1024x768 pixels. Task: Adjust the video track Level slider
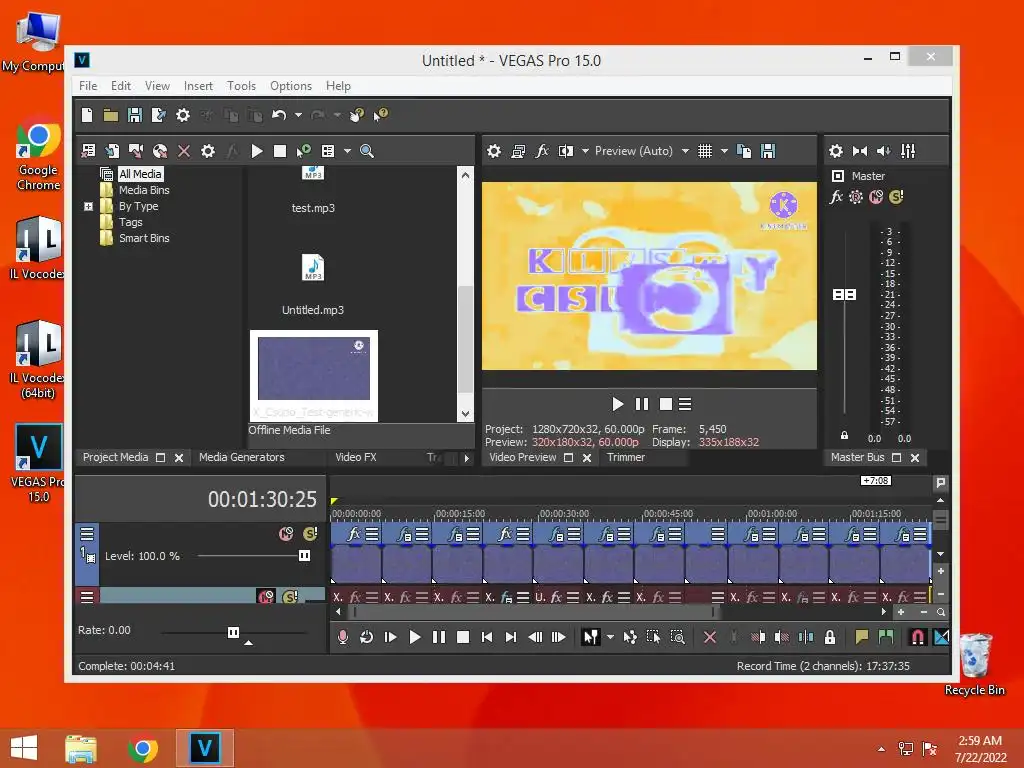[304, 556]
